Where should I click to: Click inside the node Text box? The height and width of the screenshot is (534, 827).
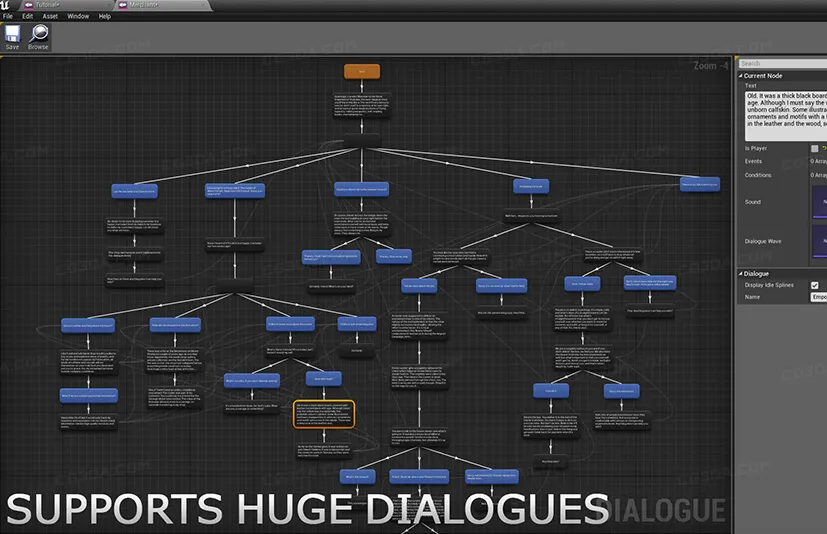pos(786,116)
